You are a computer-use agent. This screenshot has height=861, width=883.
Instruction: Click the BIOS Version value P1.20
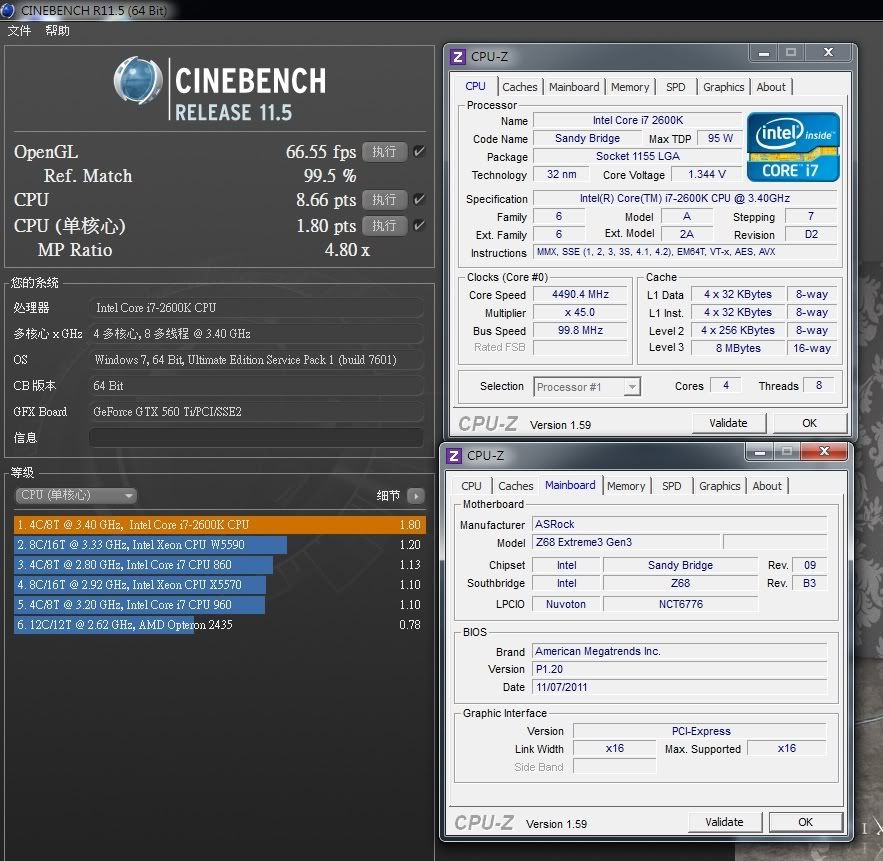pyautogui.click(x=679, y=669)
